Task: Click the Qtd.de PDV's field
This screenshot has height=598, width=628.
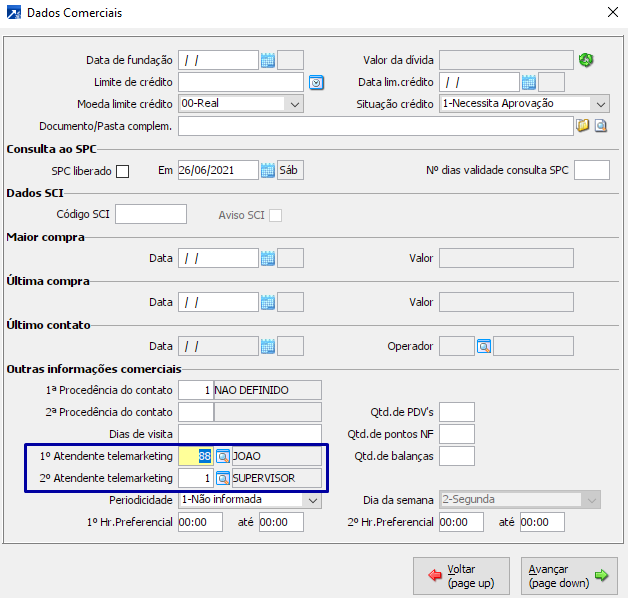Action: [x=457, y=413]
